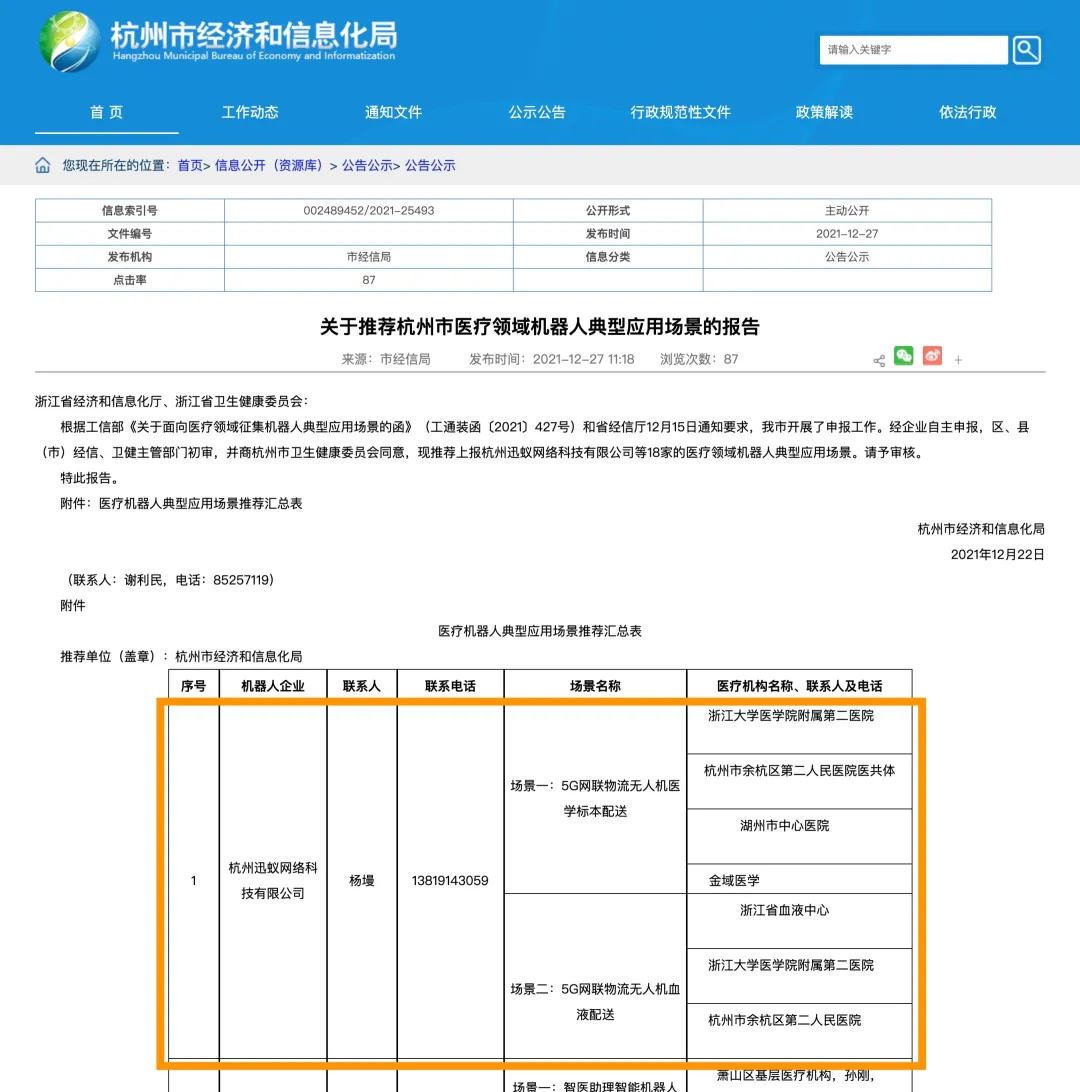
Task: Click table header 机器人企业
Action: 273,686
